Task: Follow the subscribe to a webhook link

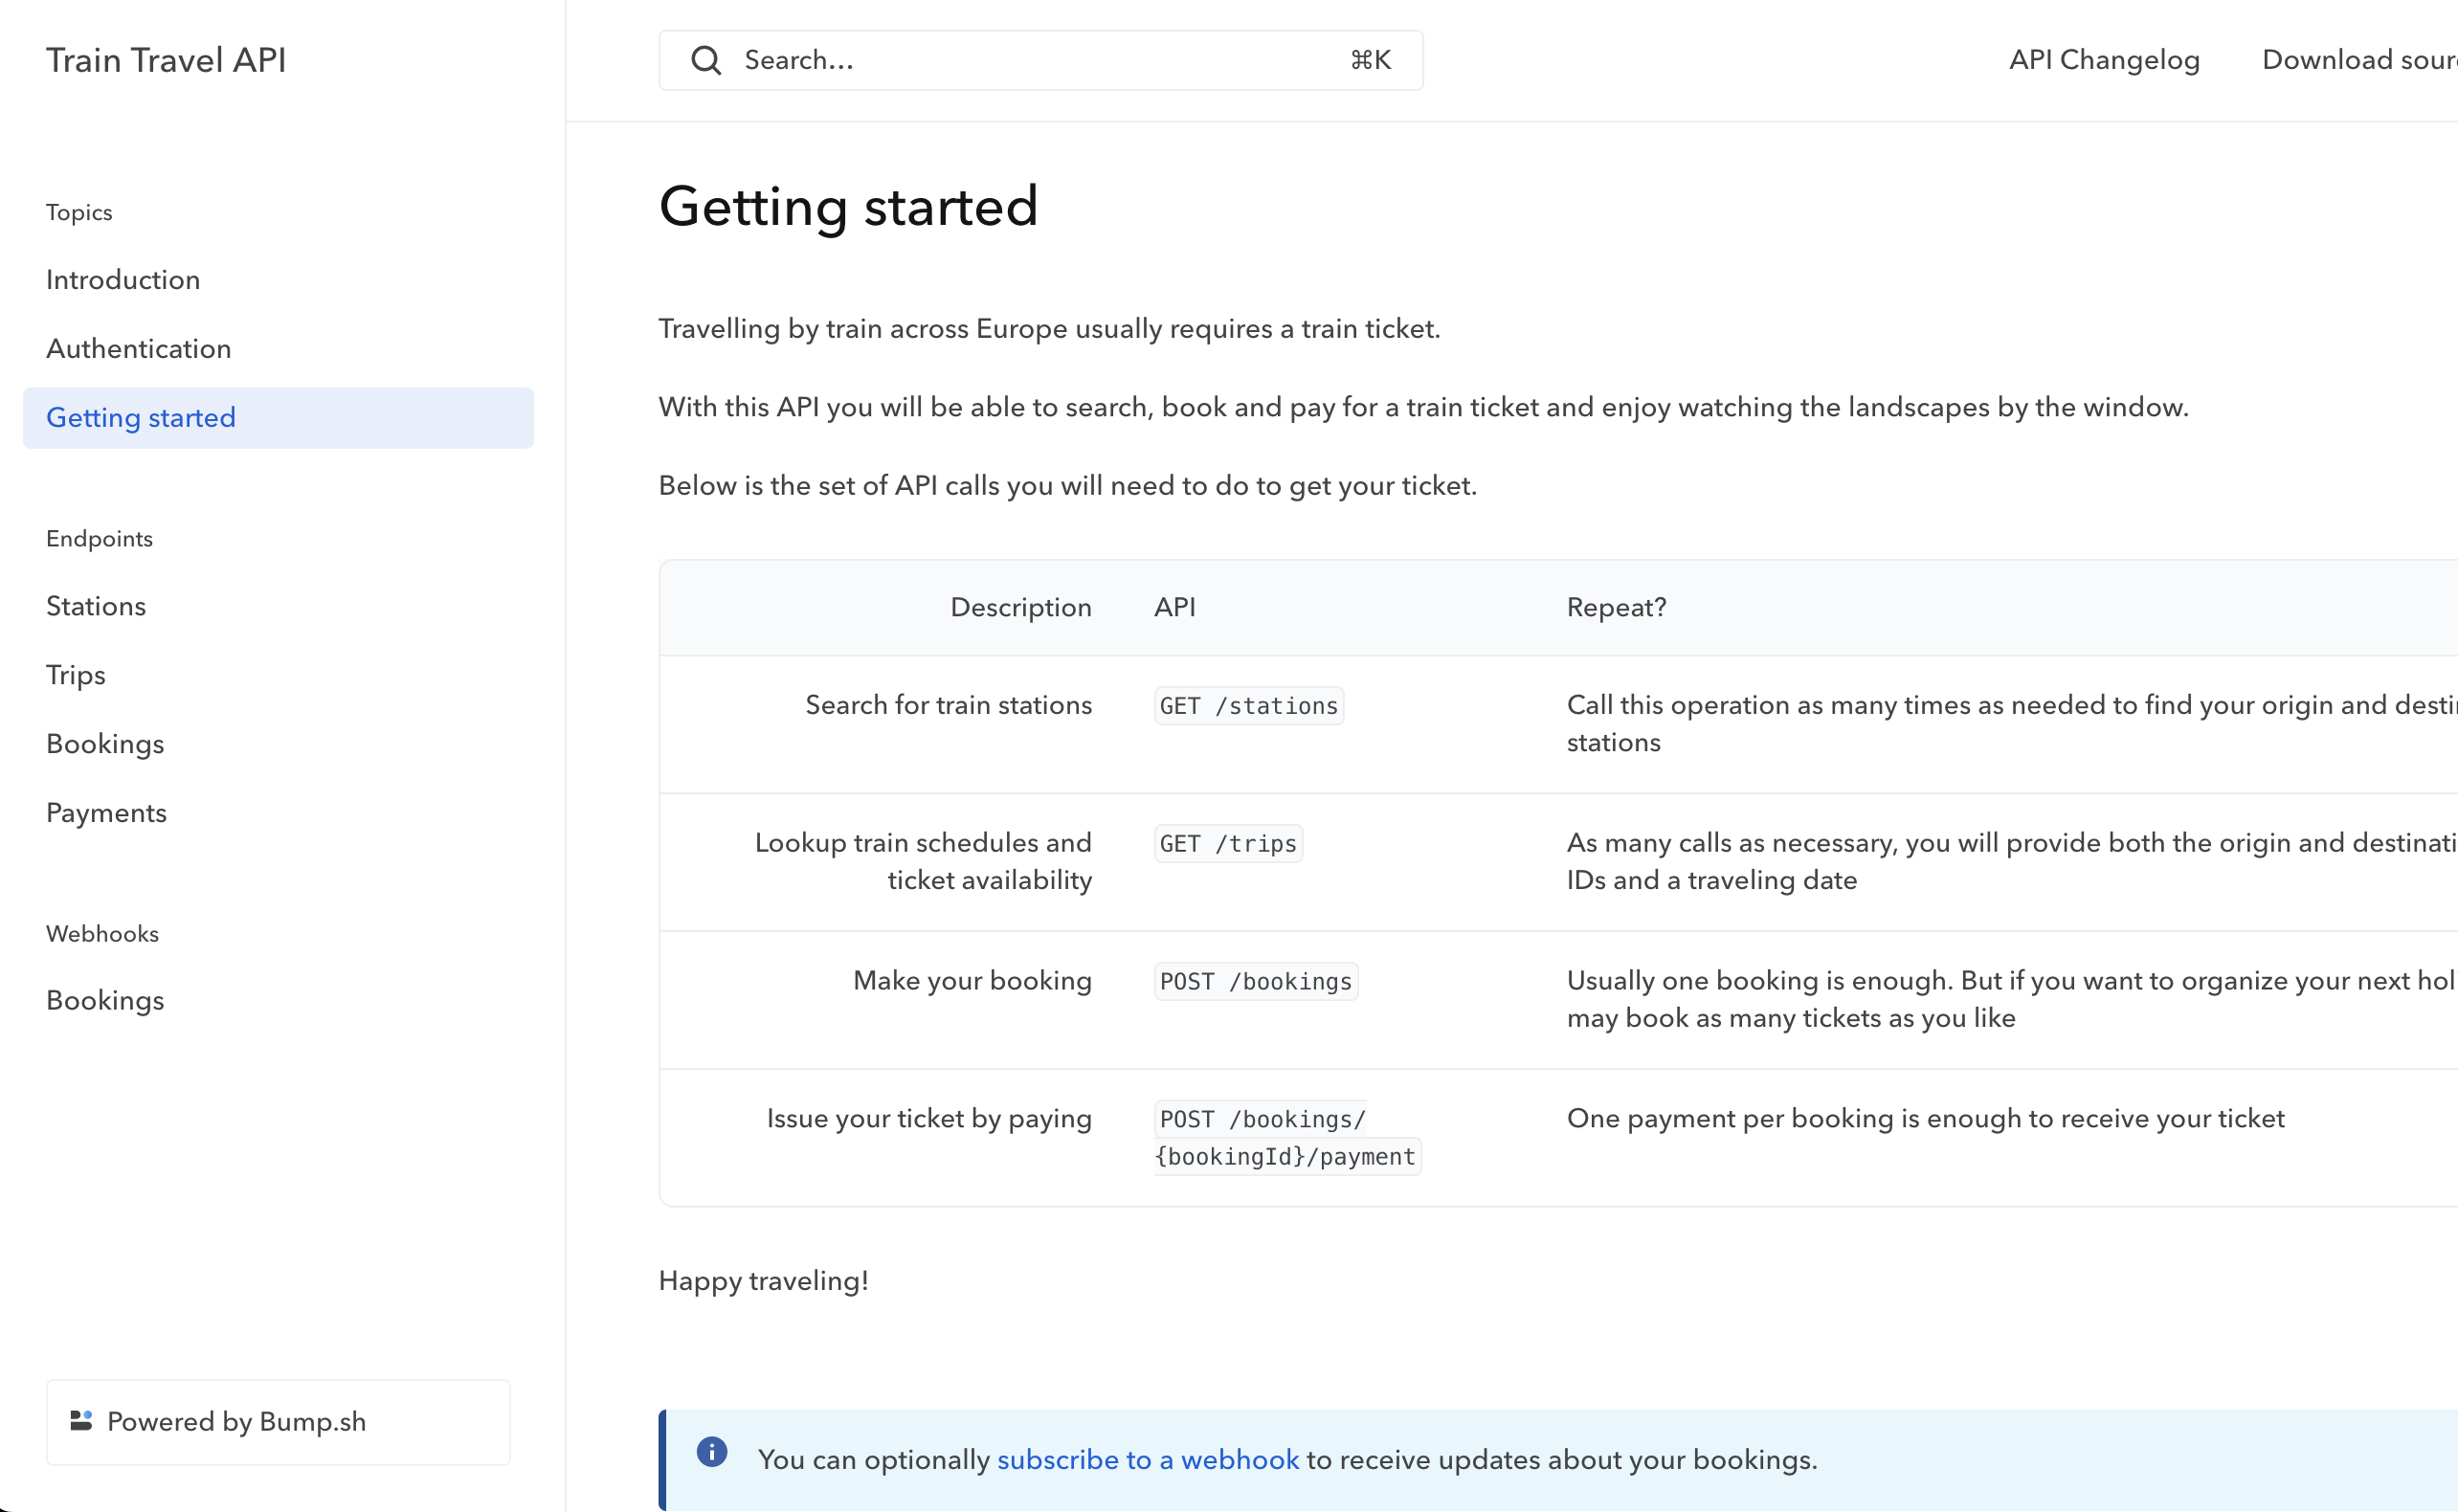Action: point(1148,1460)
